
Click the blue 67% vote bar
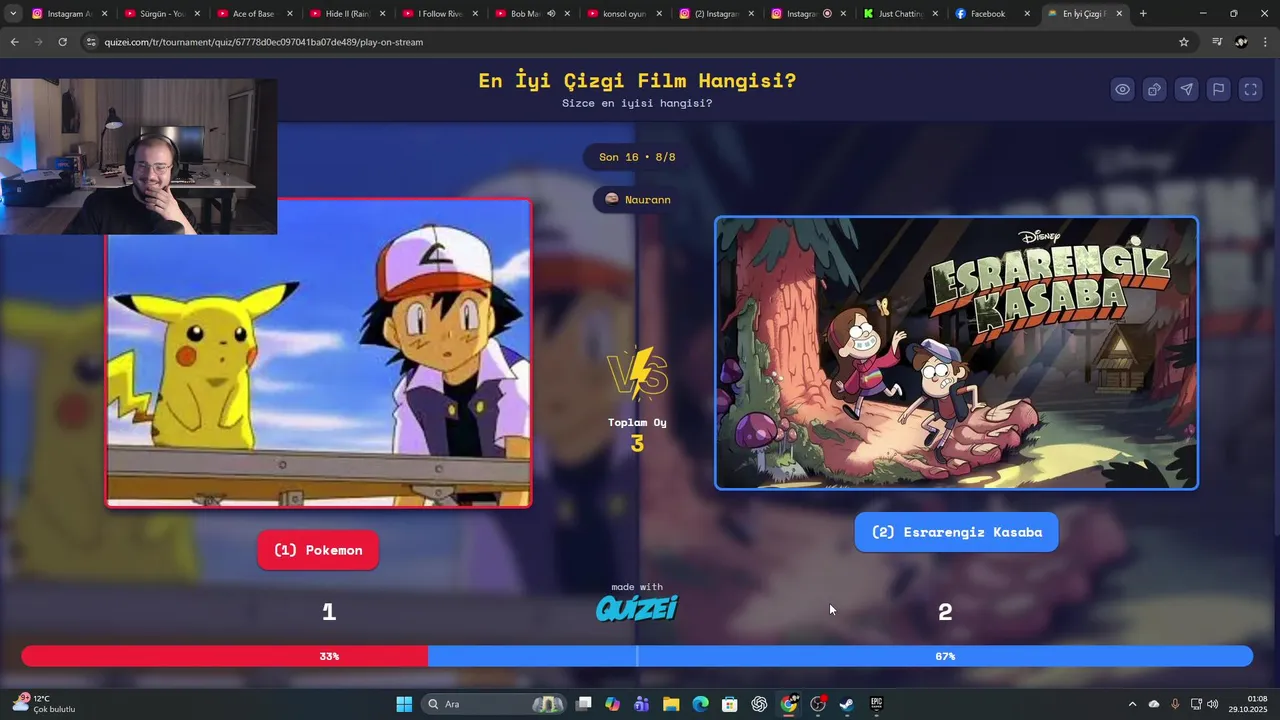coord(840,656)
